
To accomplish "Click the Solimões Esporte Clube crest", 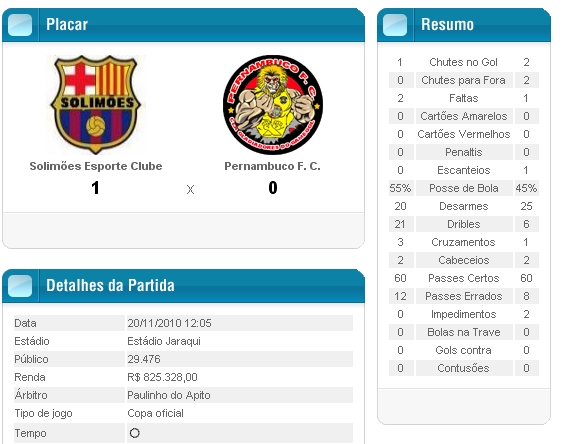I will (x=96, y=105).
